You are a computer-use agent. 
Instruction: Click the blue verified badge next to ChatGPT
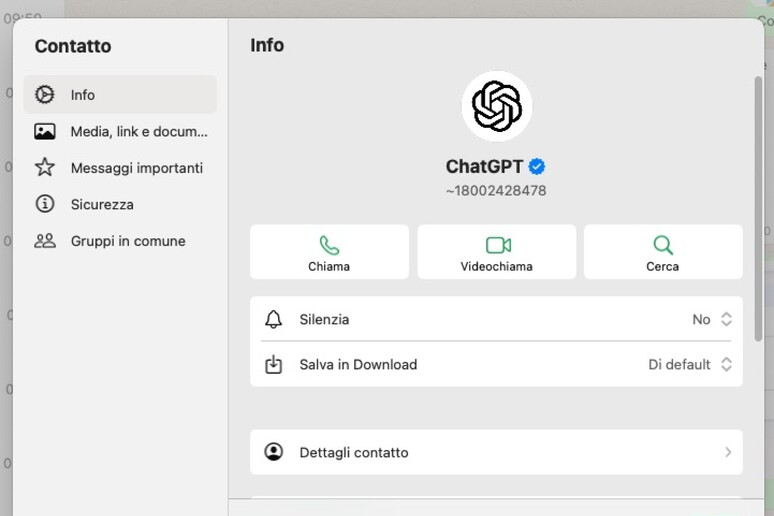(x=537, y=167)
